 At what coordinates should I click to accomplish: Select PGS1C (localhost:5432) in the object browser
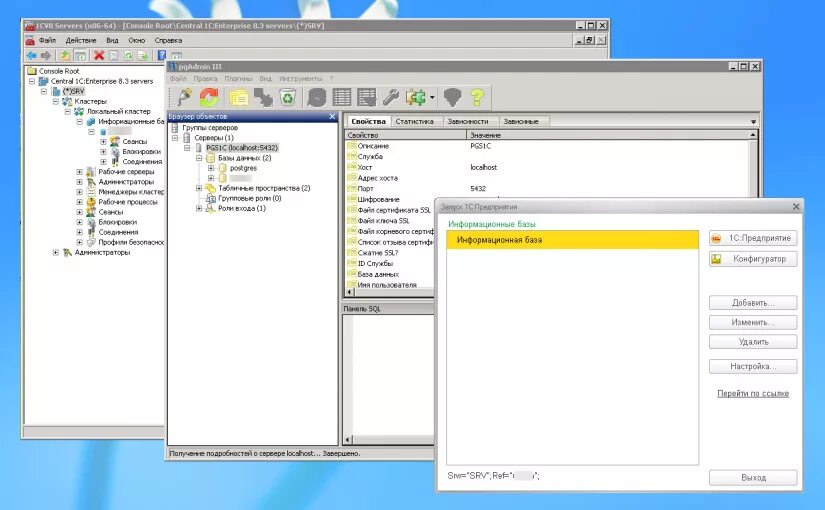[242, 148]
